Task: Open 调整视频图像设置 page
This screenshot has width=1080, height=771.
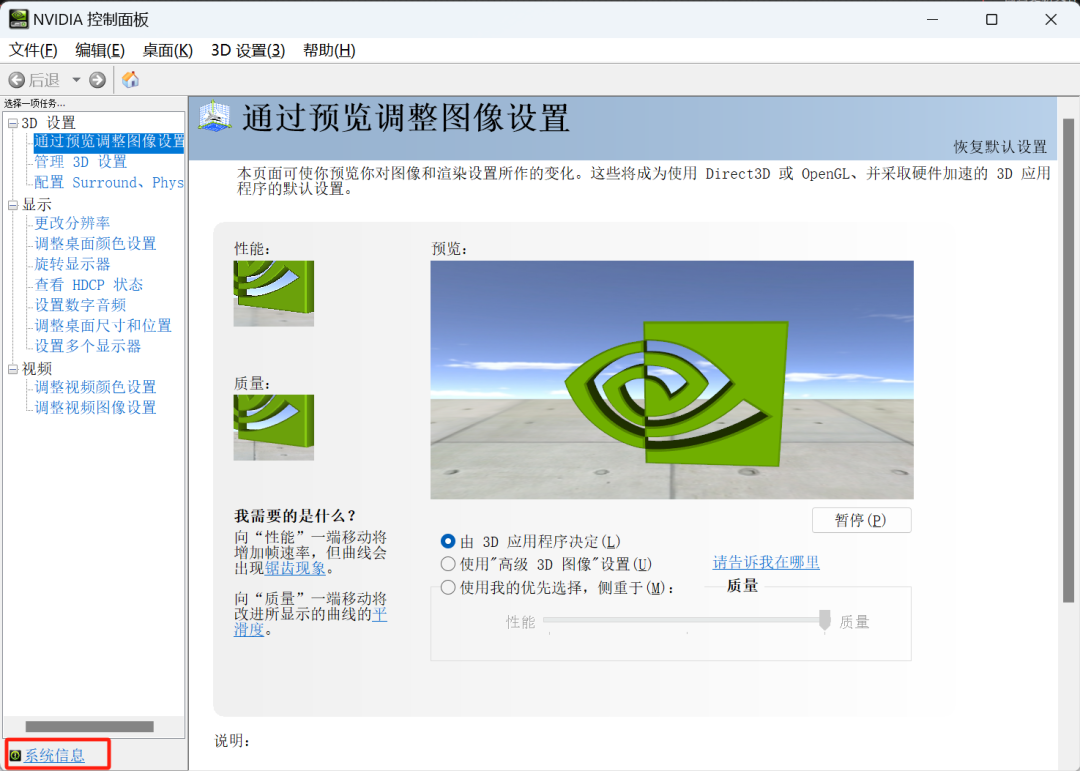Action: pyautogui.click(x=95, y=408)
